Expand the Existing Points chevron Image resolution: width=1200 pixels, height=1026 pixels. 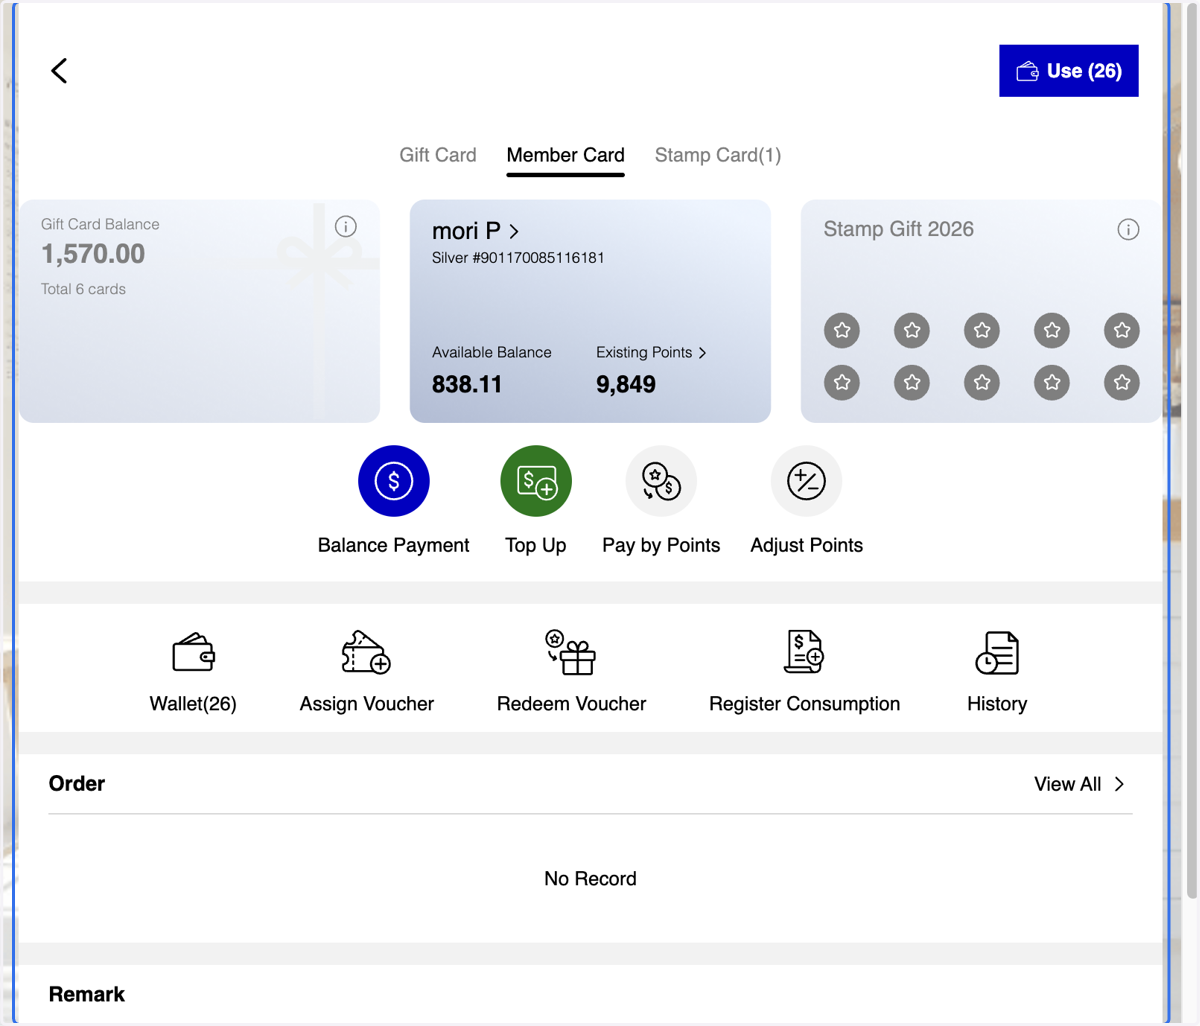click(702, 353)
